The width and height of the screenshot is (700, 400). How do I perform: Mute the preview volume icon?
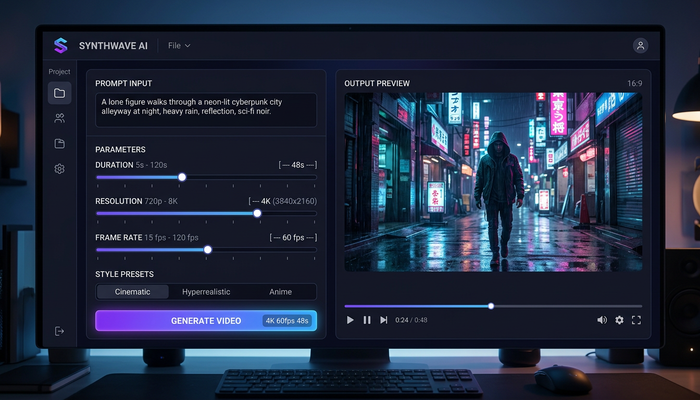tap(602, 320)
